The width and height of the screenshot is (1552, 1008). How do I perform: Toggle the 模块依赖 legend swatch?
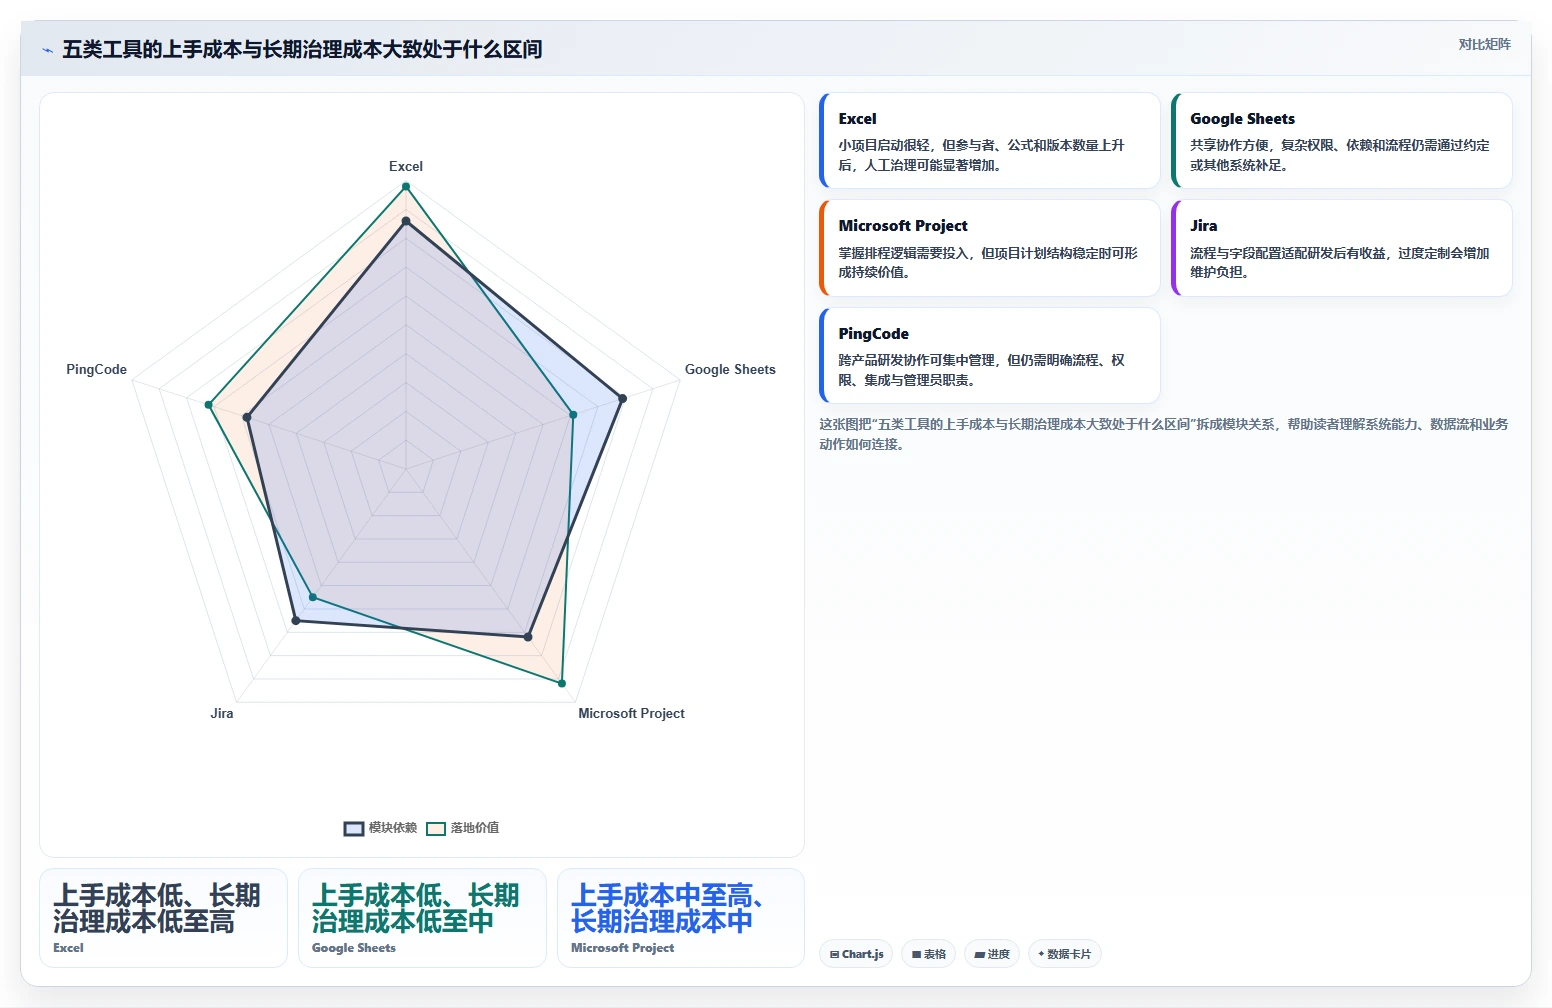[354, 828]
